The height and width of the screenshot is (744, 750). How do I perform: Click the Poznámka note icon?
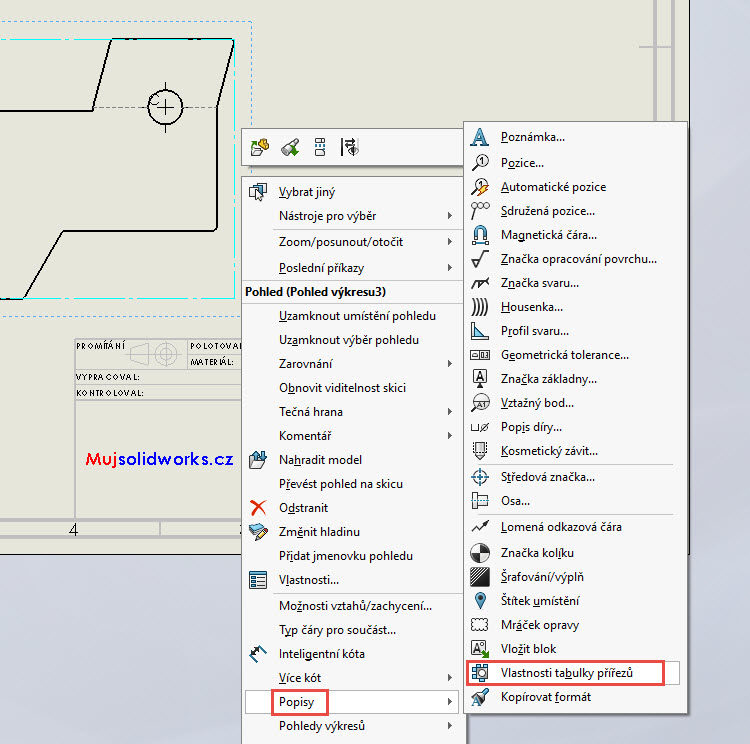[x=480, y=137]
